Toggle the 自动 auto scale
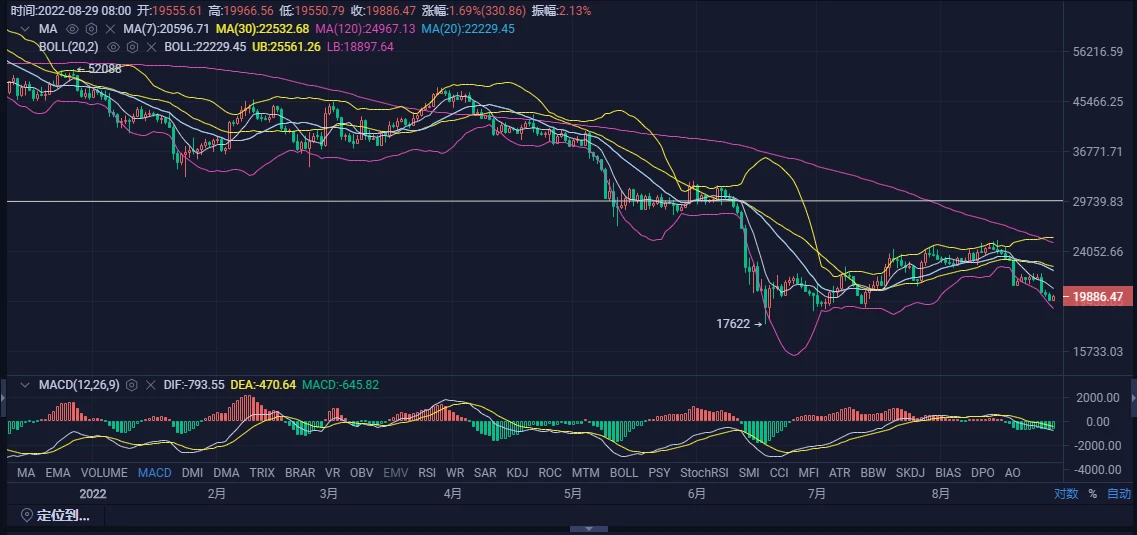The height and width of the screenshot is (535, 1137). [1119, 494]
